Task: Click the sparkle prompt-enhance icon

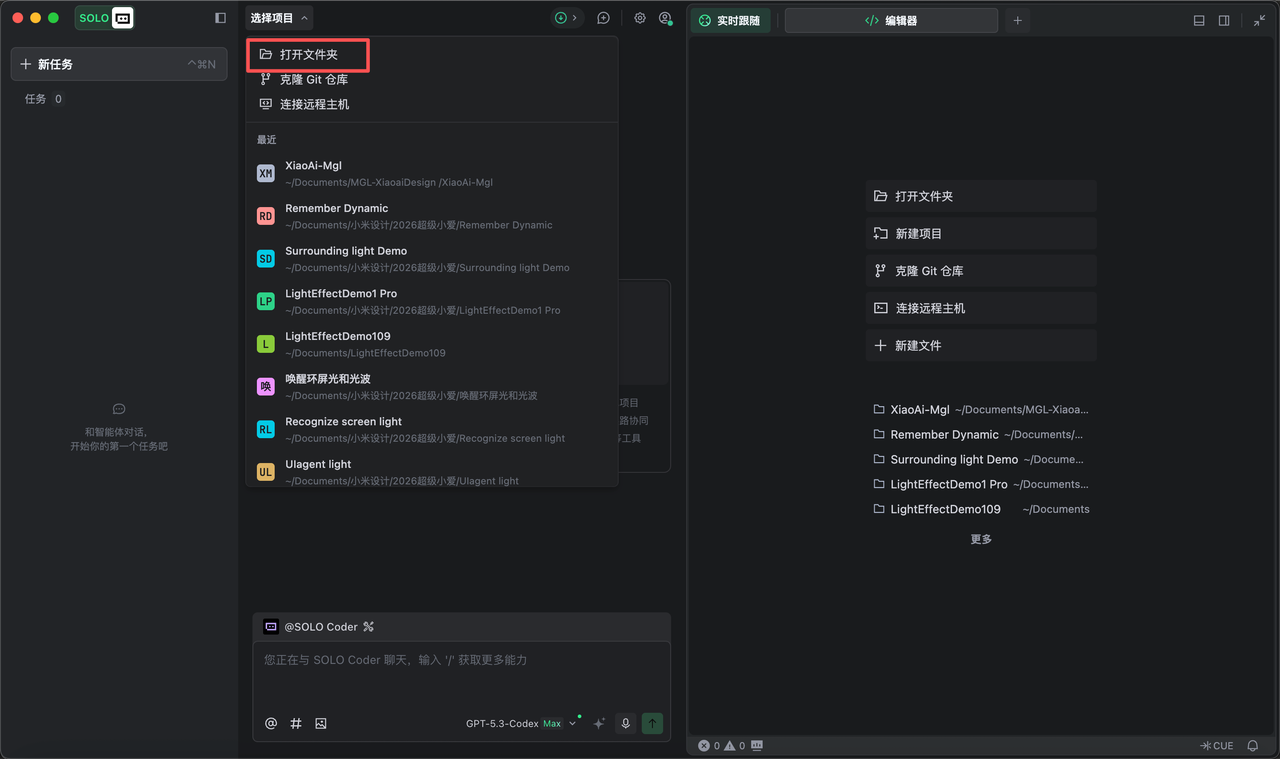Action: pos(599,723)
